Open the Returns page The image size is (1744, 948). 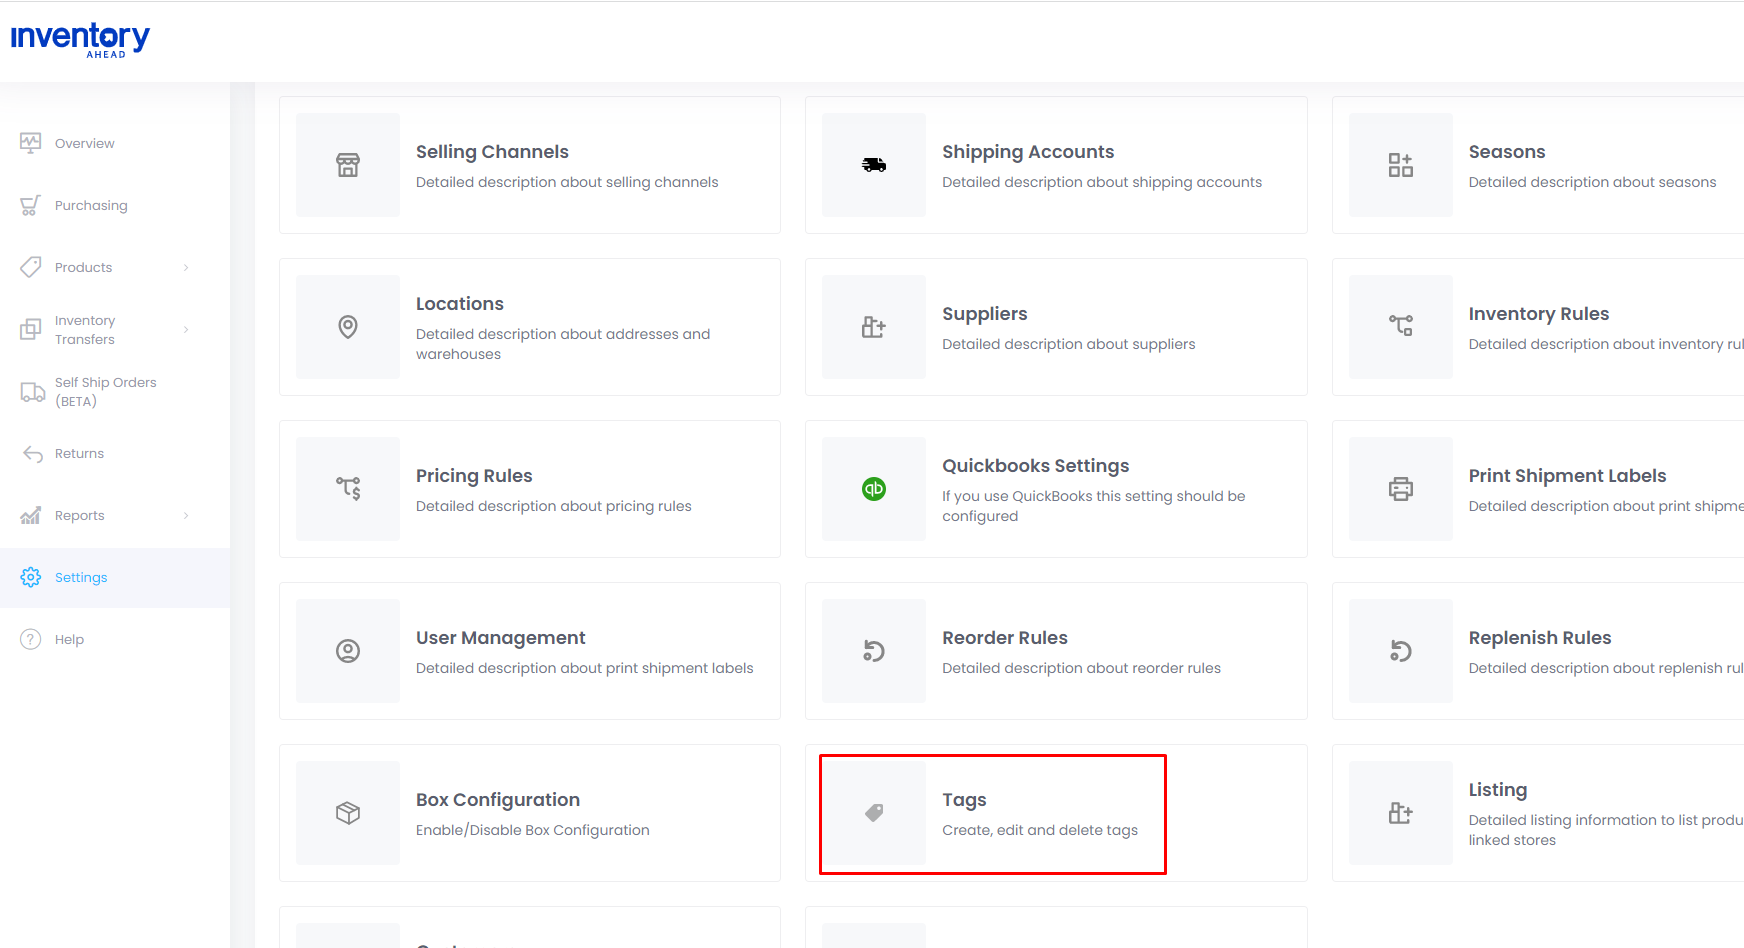(x=79, y=453)
